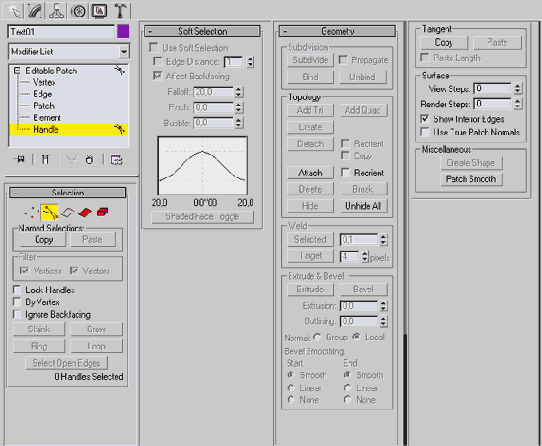The image size is (542, 446).
Task: Open Configure Modifier Sets icon
Action: tap(116, 160)
